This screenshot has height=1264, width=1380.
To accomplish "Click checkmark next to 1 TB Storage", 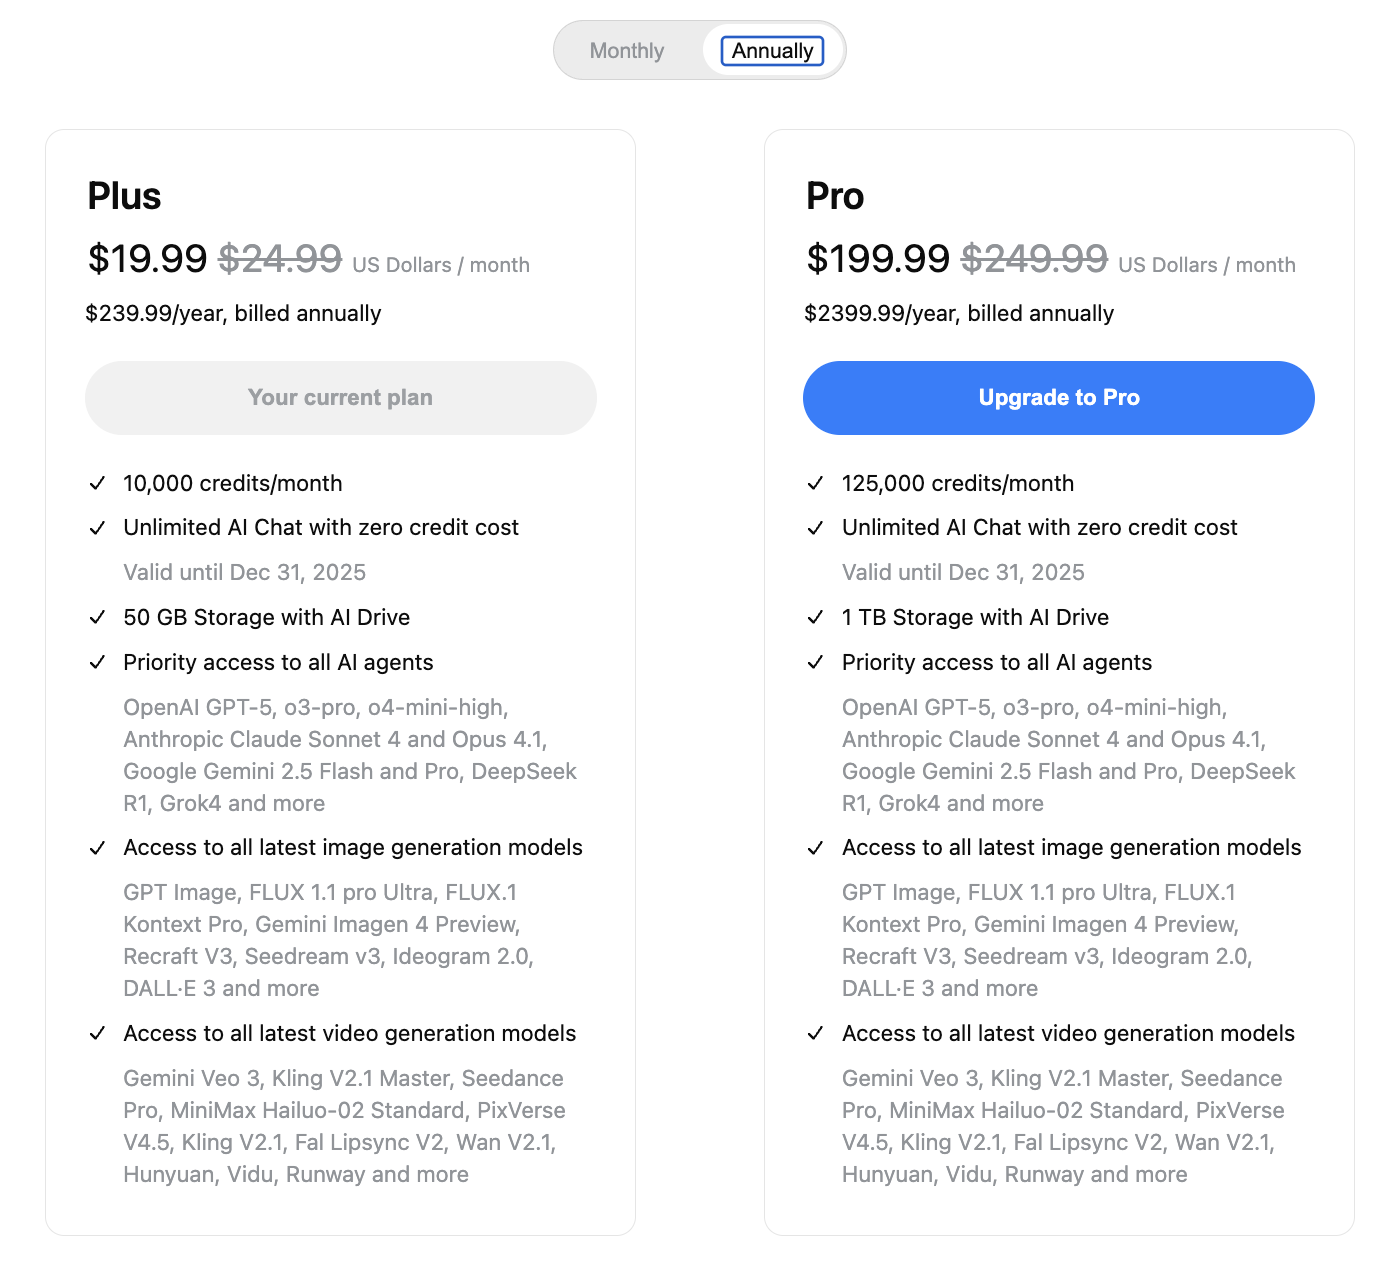I will [x=815, y=618].
